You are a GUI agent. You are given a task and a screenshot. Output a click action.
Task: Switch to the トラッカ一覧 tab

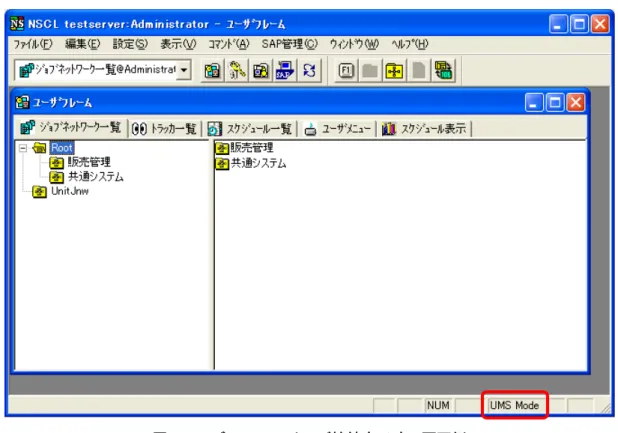[x=164, y=128]
